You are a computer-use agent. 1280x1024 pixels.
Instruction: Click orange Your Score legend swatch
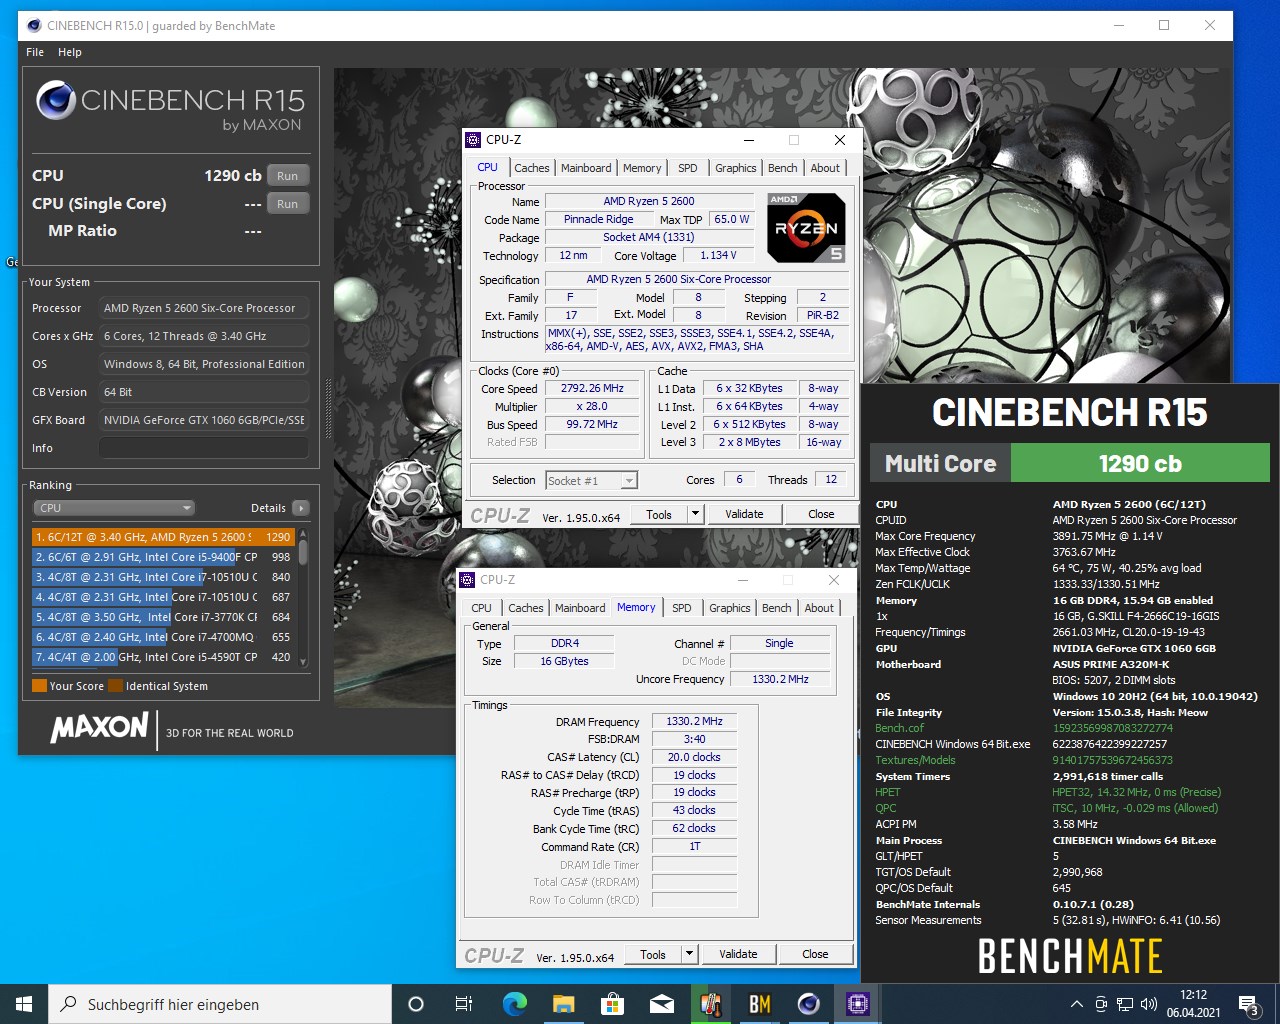click(39, 686)
